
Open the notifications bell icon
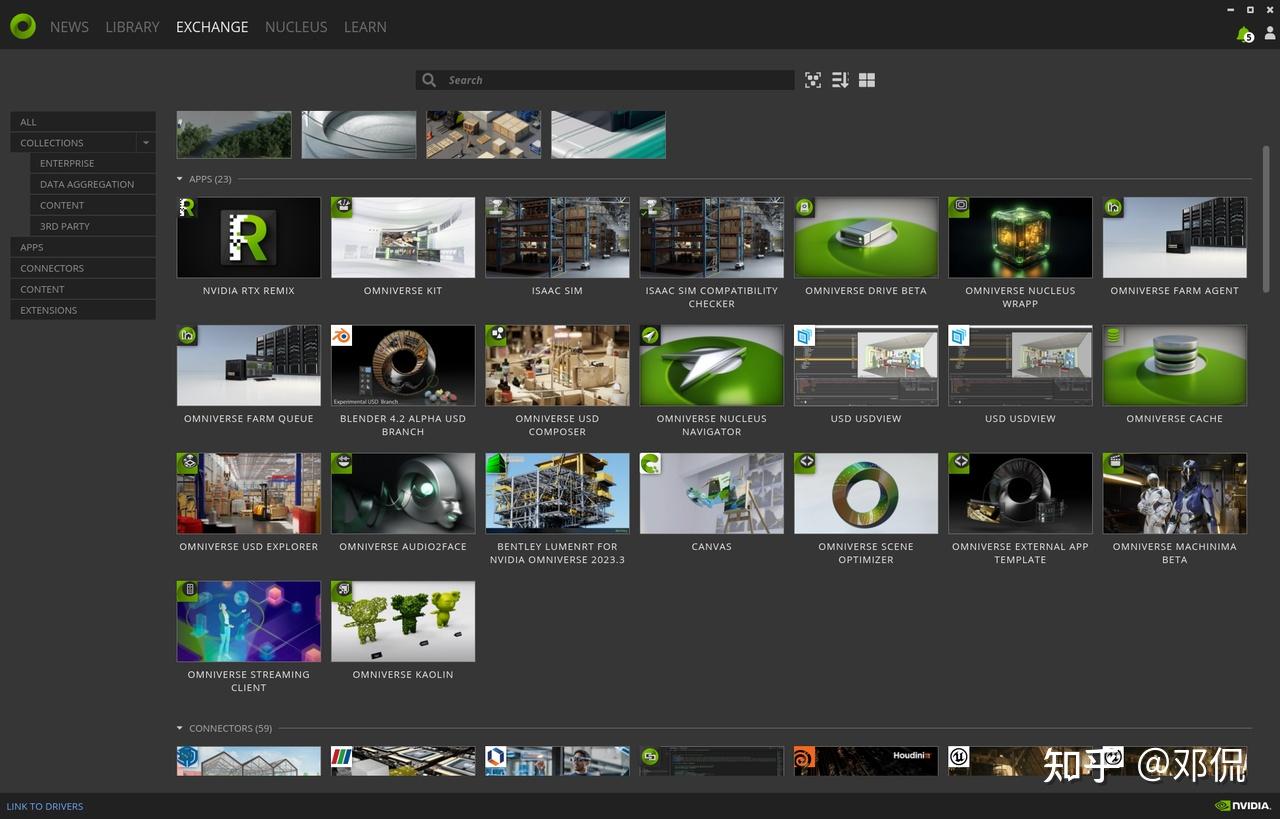pos(1244,34)
